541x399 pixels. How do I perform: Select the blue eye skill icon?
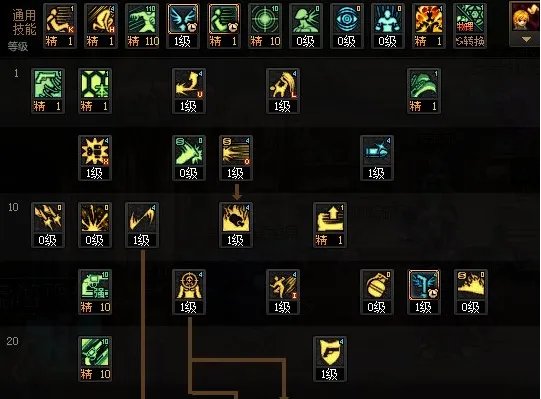tap(347, 26)
